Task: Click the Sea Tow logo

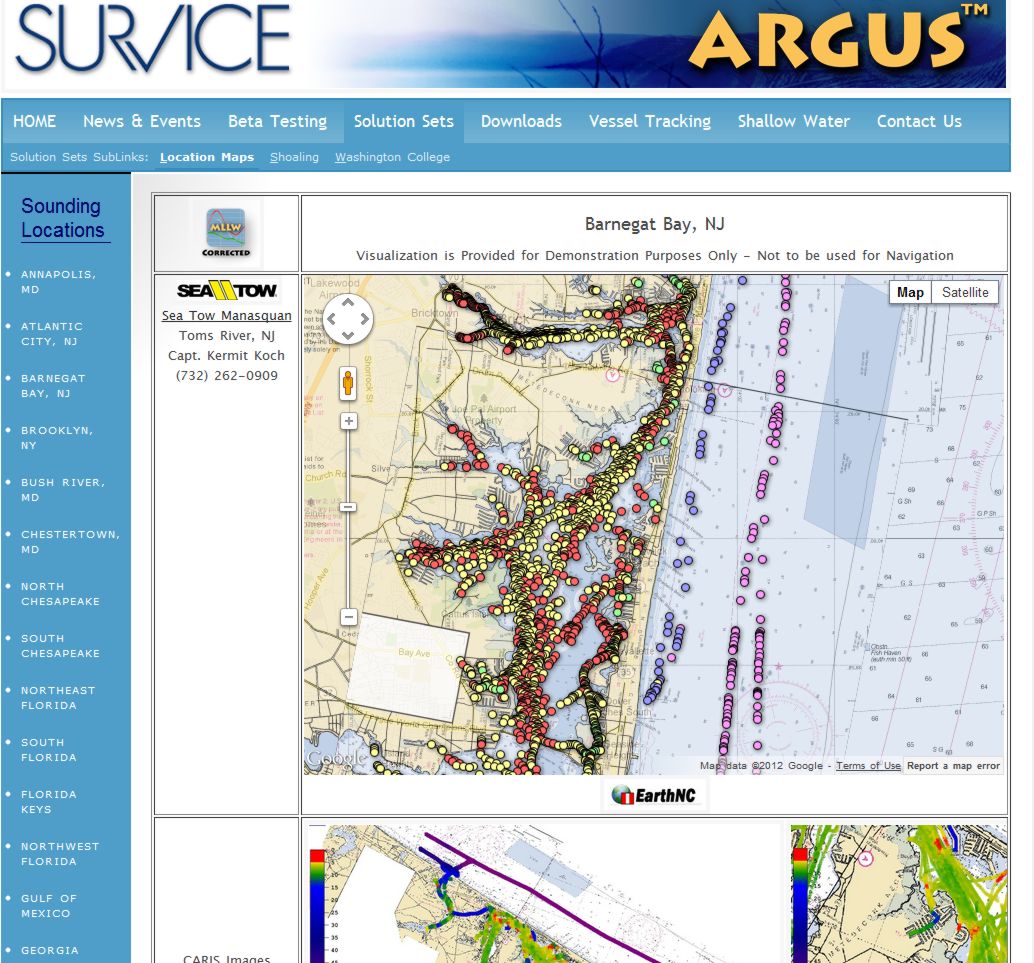Action: (x=227, y=291)
